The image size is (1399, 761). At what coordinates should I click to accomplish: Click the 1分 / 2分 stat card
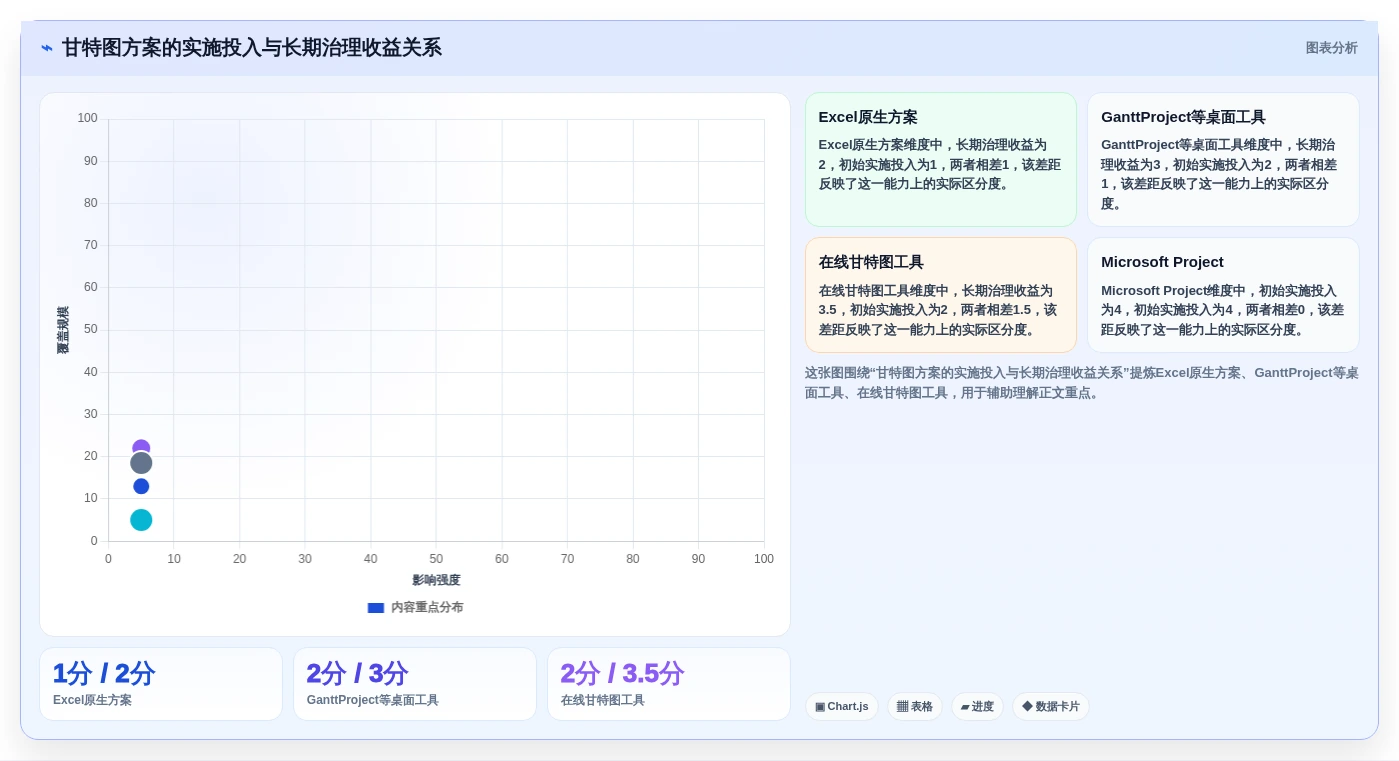[161, 684]
